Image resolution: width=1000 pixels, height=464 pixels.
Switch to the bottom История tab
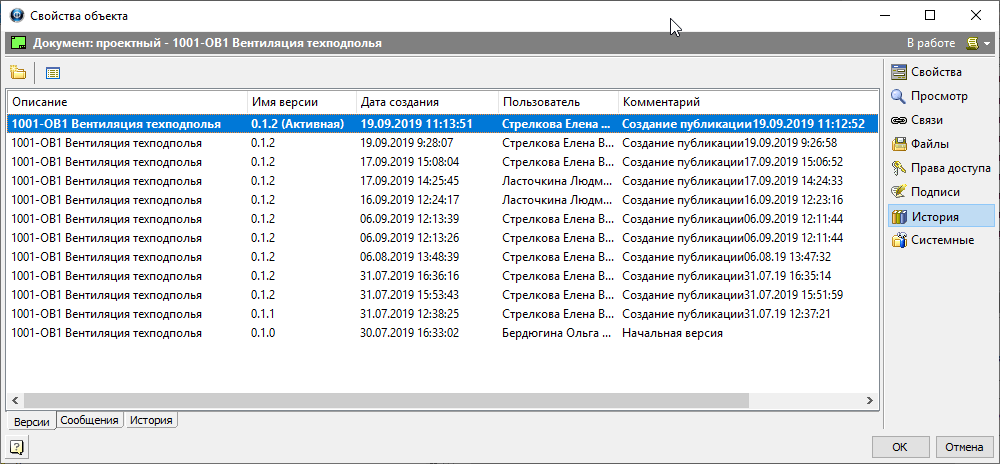[151, 421]
